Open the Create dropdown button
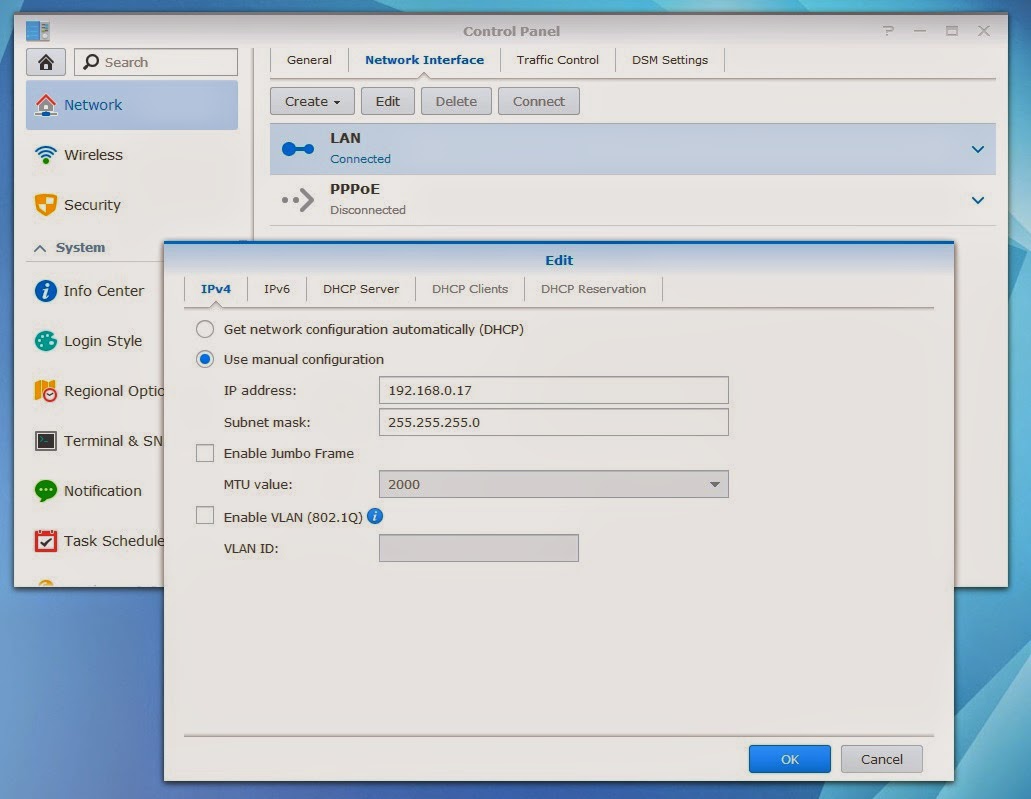Viewport: 1031px width, 799px height. click(x=312, y=101)
